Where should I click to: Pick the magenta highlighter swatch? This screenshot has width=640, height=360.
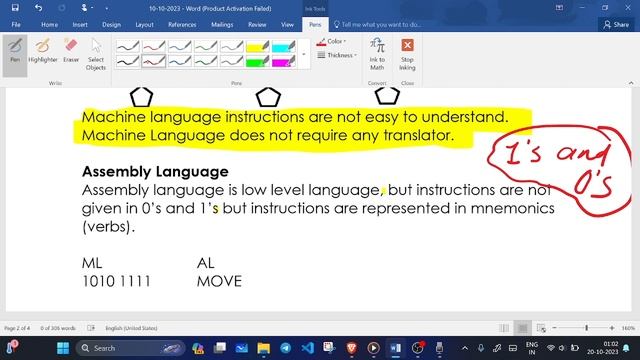click(x=284, y=61)
